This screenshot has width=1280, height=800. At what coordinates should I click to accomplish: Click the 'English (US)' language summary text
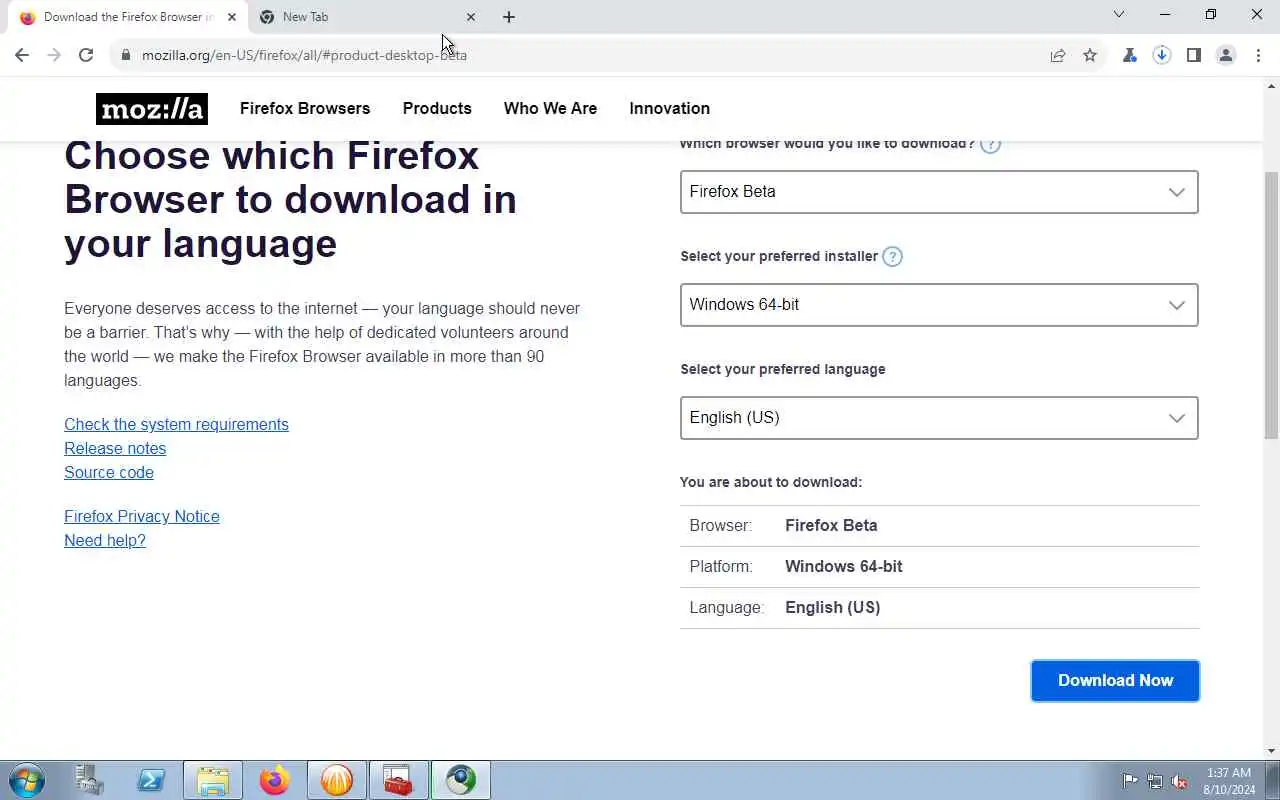tap(833, 607)
